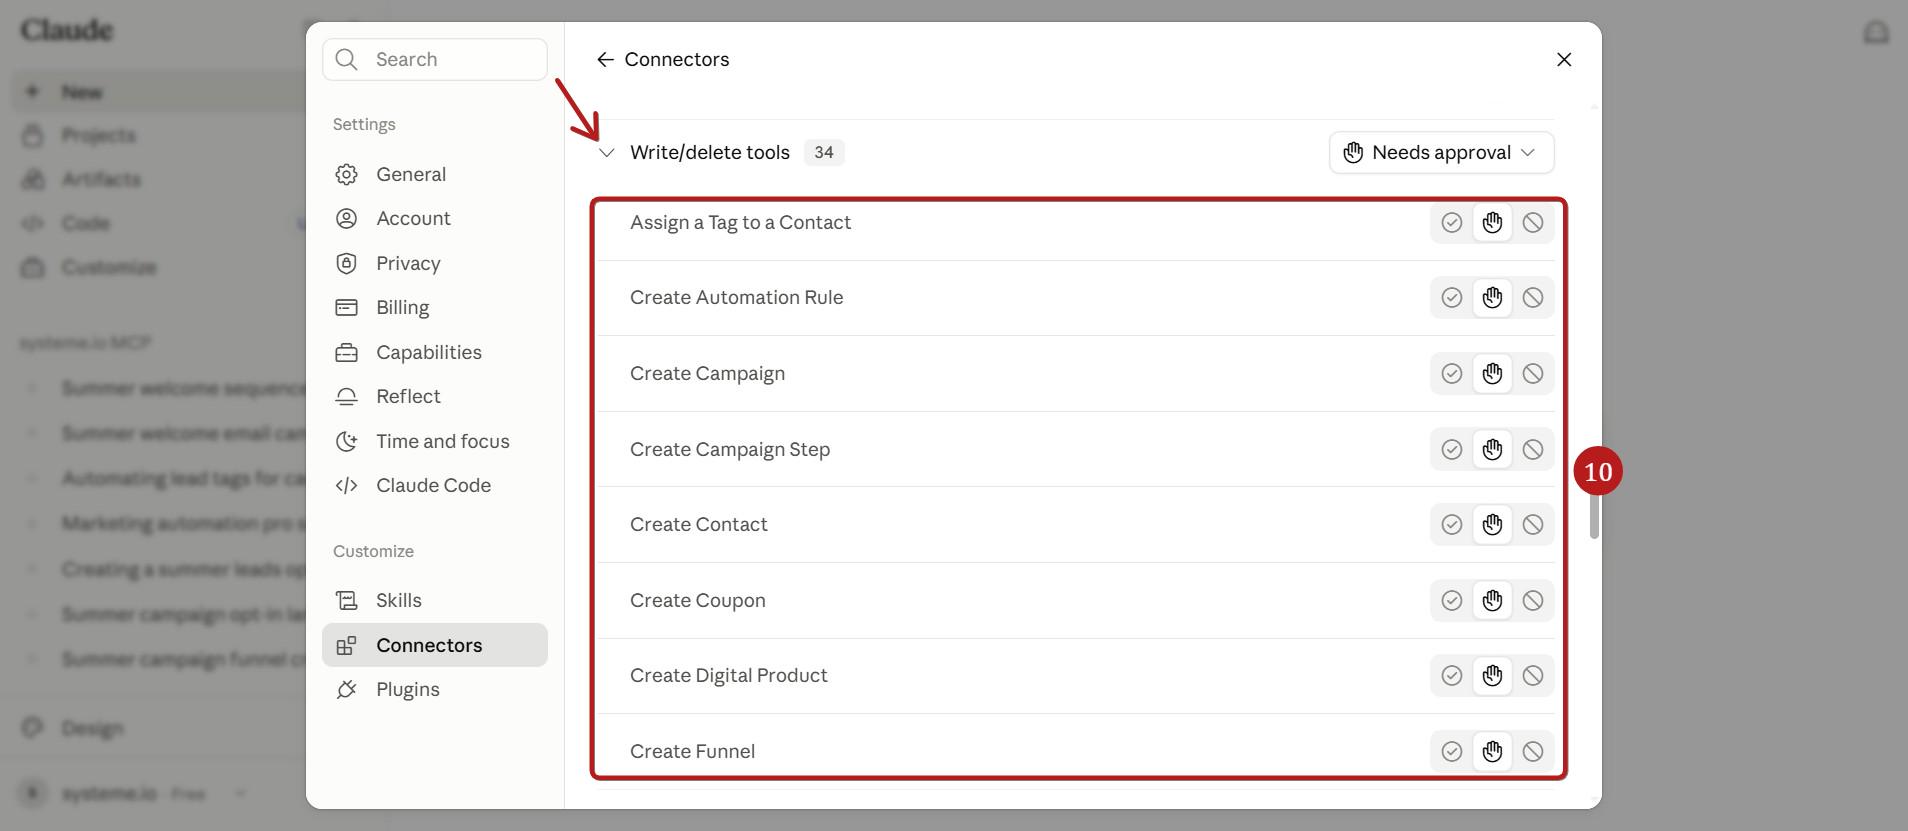Always allow Create Contact
Screen dimensions: 1908x831
click(1452, 525)
